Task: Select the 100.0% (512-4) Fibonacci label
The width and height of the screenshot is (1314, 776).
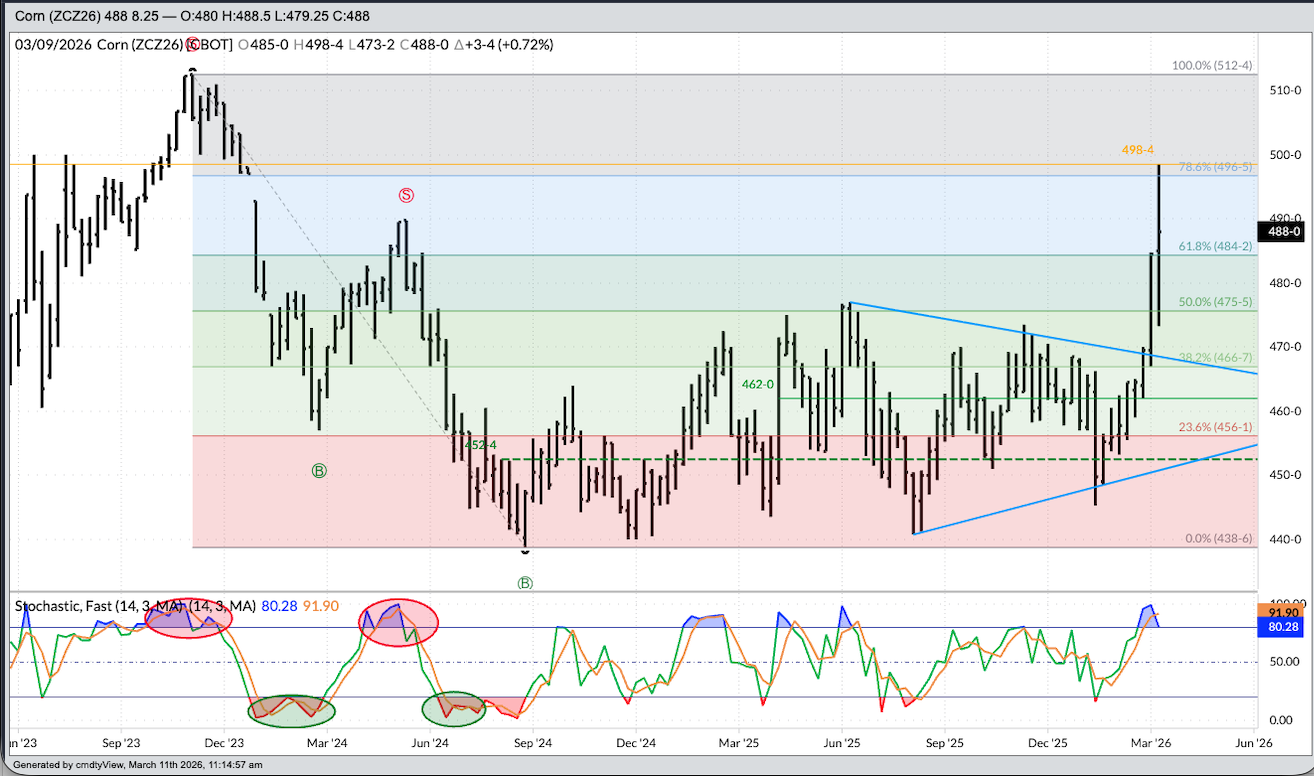Action: (x=1212, y=66)
